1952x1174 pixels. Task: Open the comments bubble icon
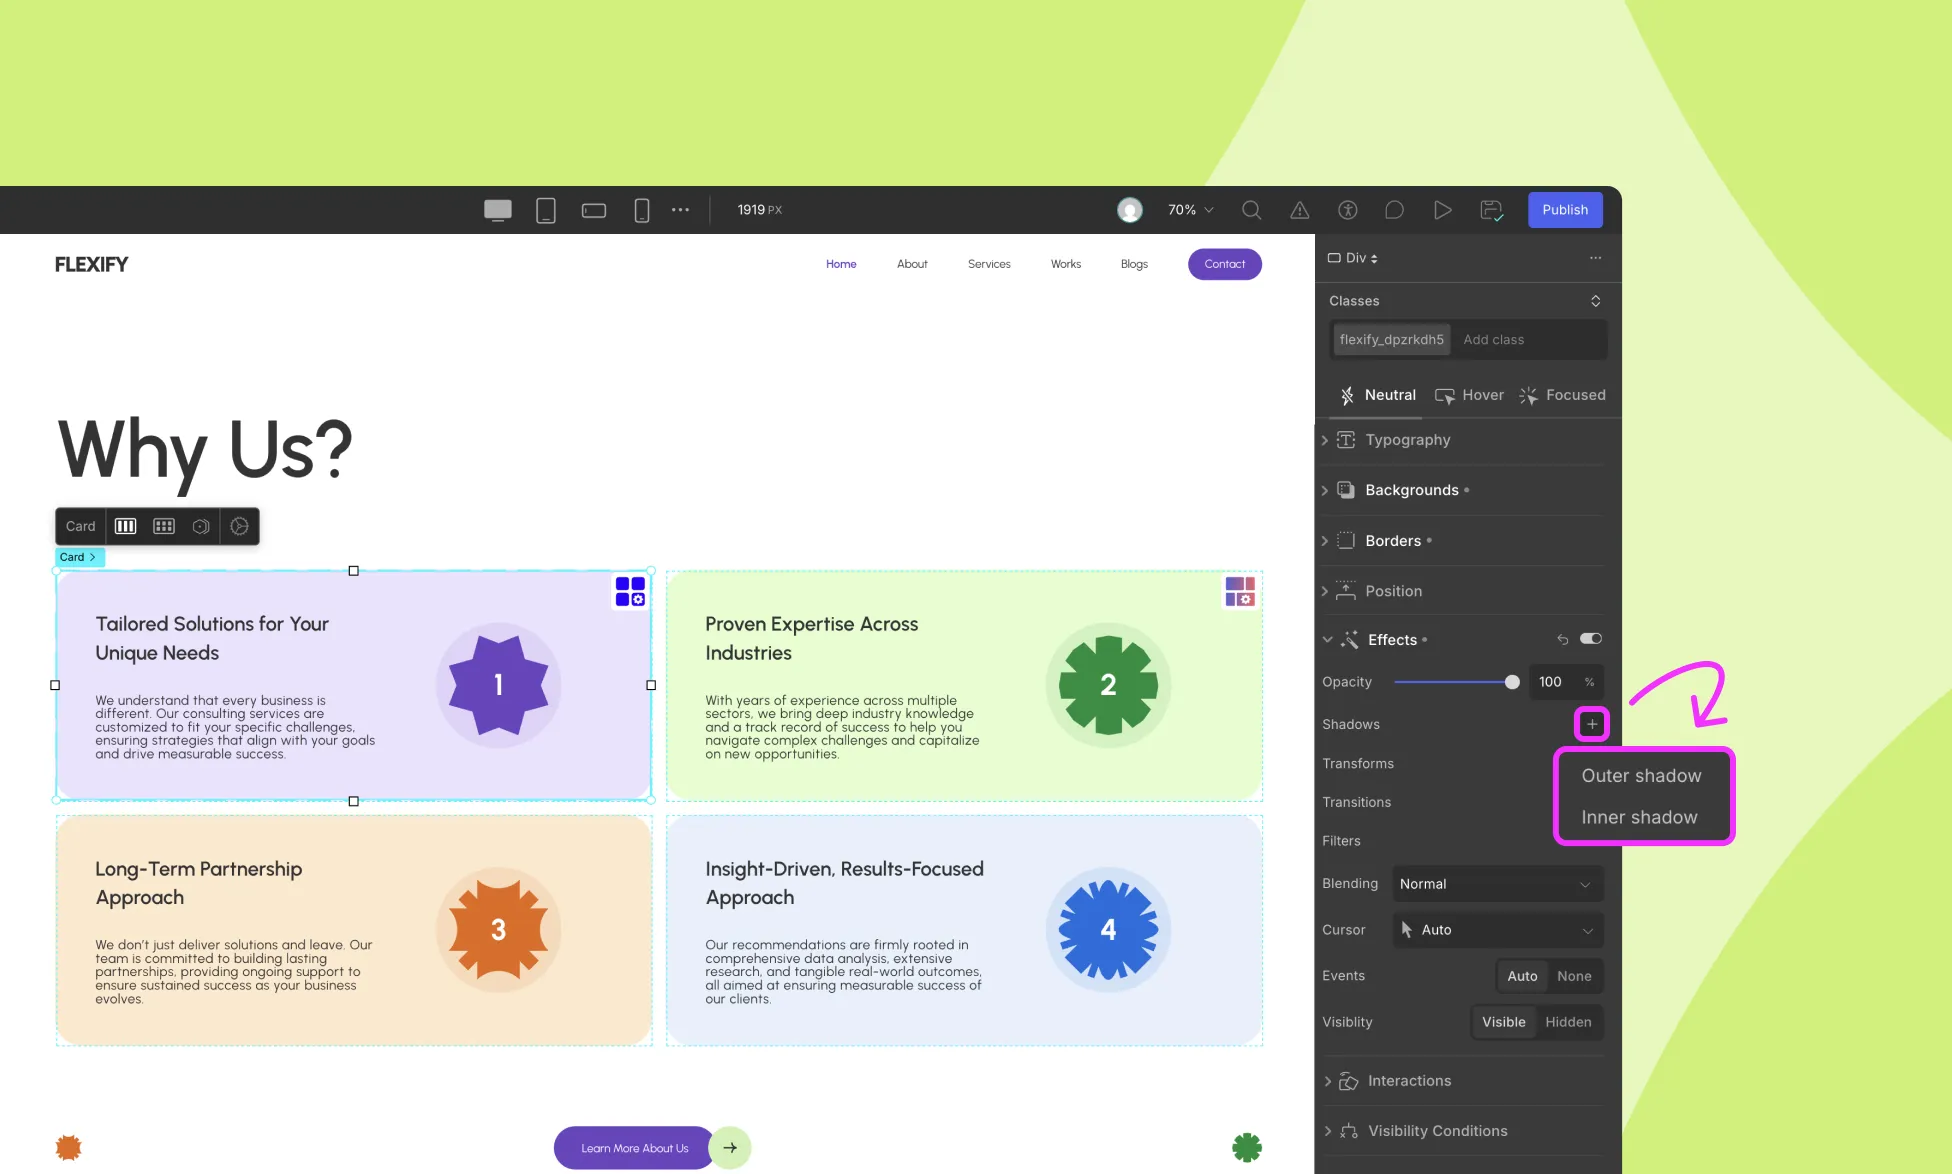(x=1394, y=210)
